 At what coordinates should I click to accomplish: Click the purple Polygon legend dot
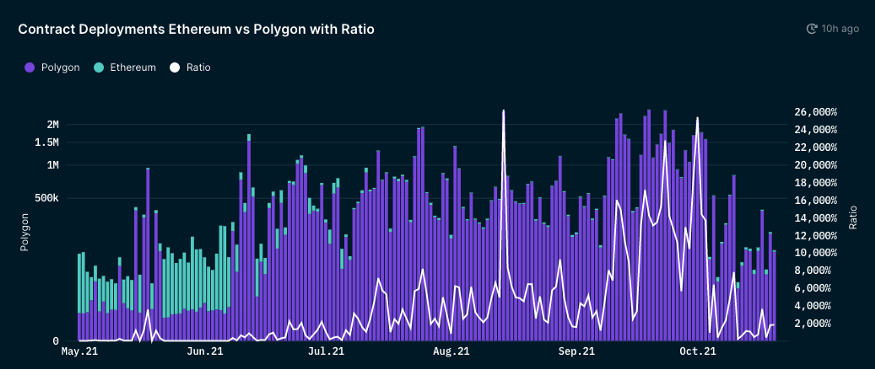tap(30, 68)
